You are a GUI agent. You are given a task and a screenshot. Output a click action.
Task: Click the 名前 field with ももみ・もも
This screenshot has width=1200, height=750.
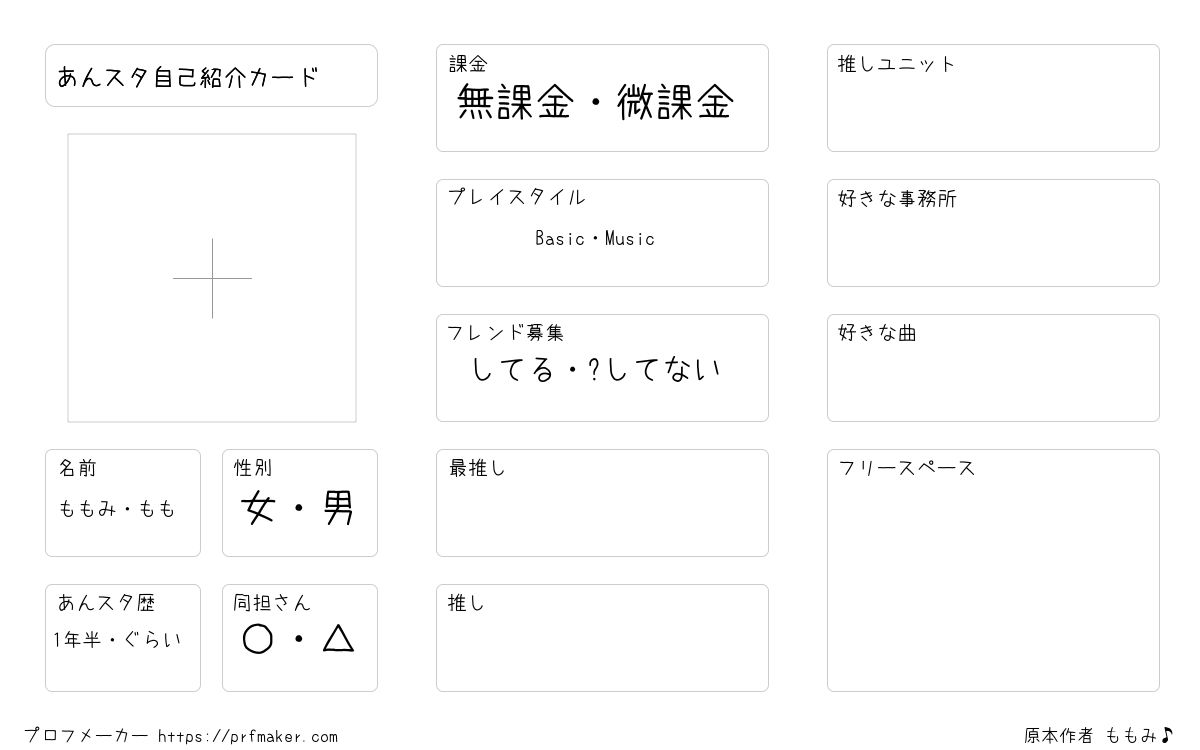pos(123,503)
